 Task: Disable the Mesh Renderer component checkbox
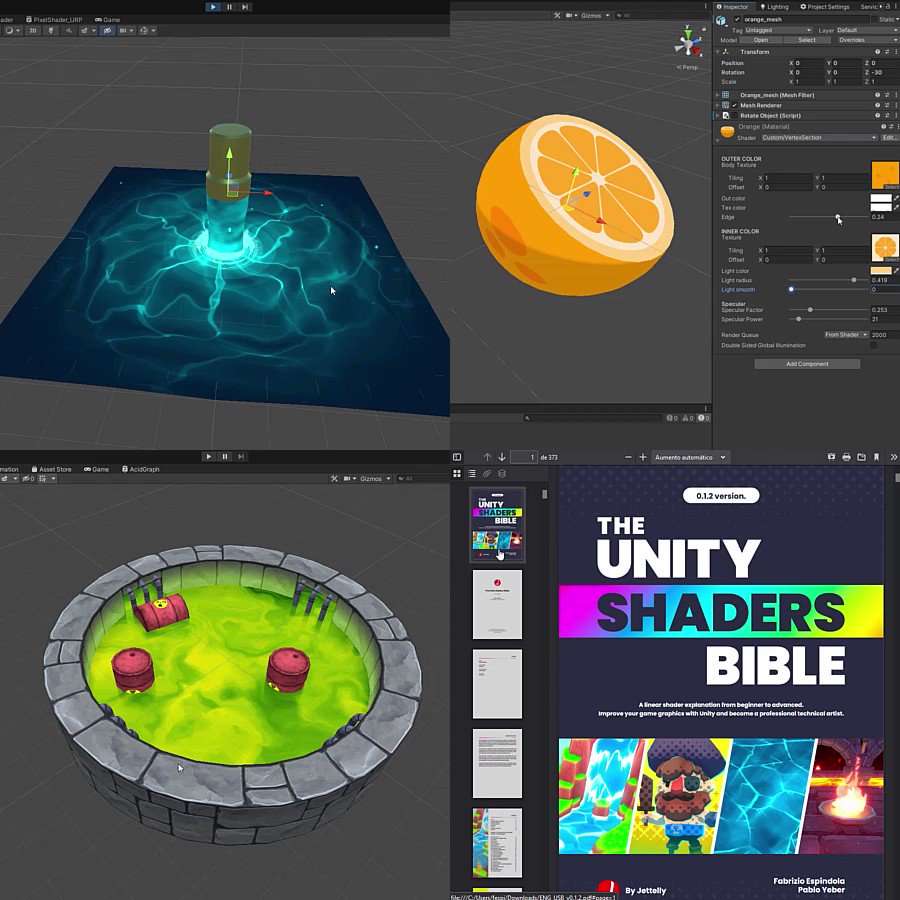(733, 105)
